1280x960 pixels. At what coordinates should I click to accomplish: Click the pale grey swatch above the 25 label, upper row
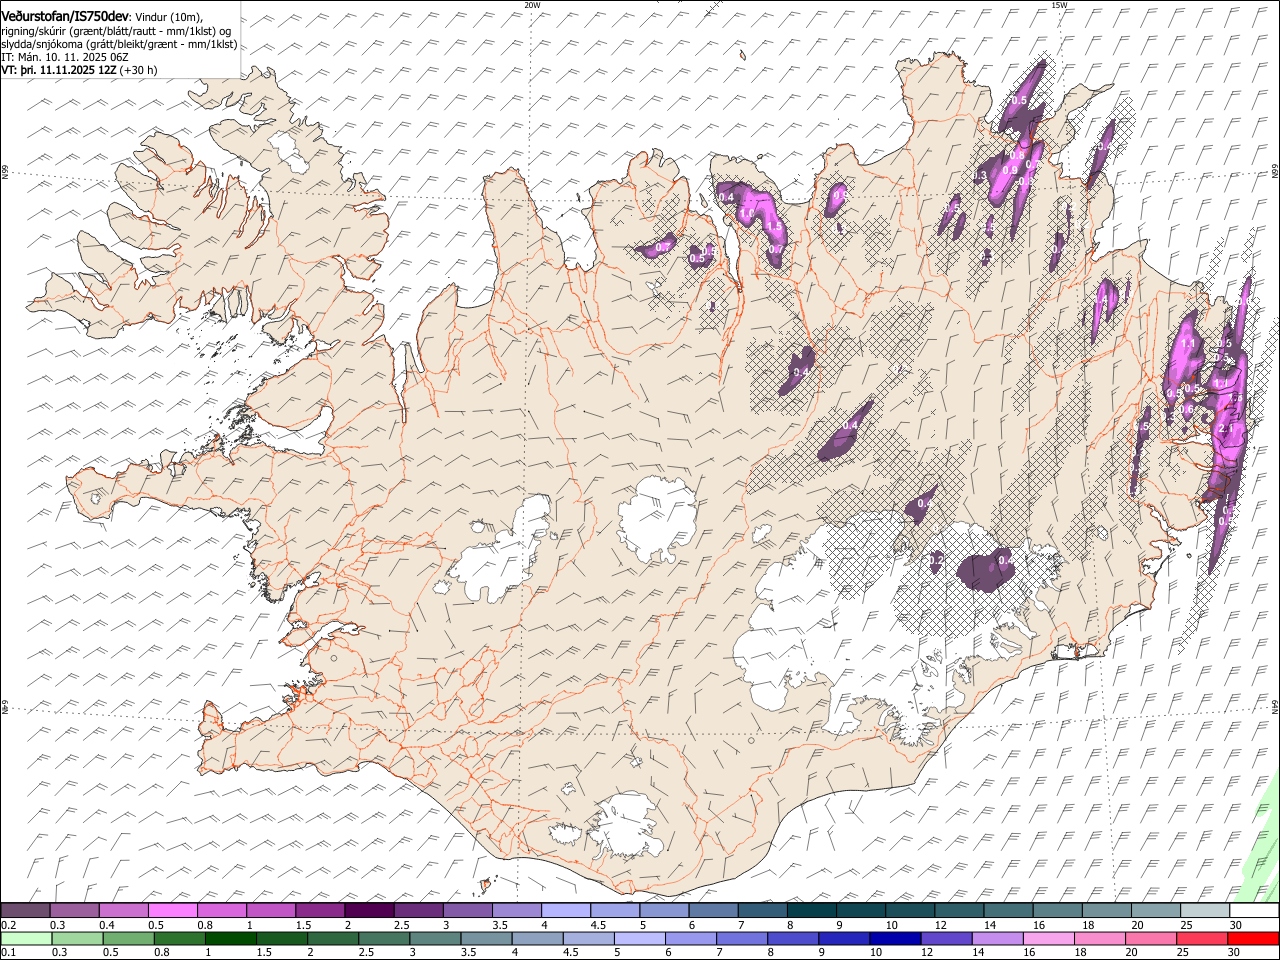pos(1206,911)
